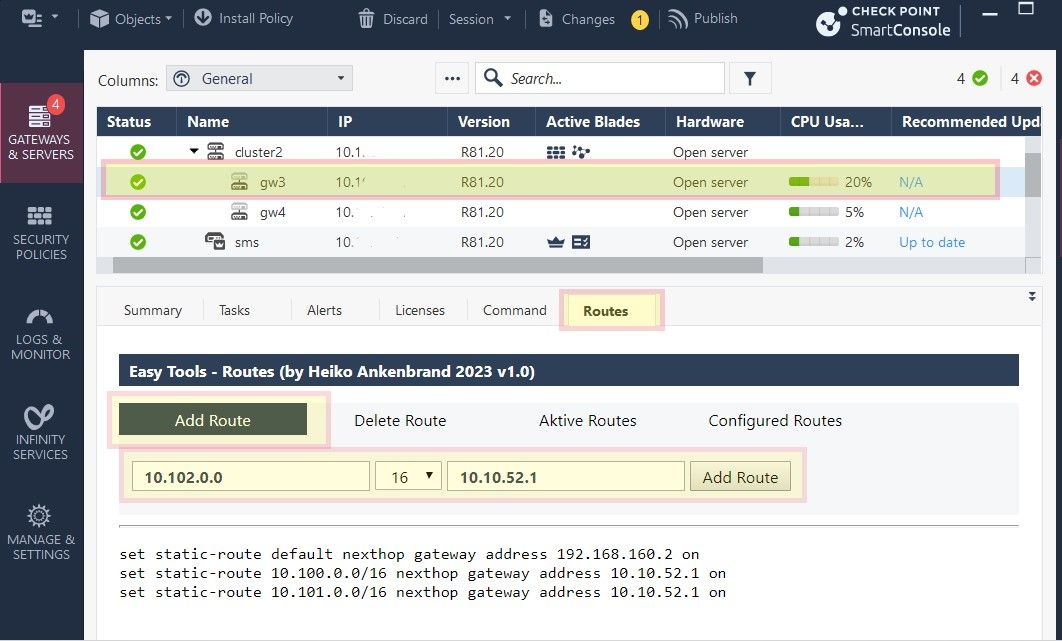1062x641 pixels.
Task: Click the Discard trash icon
Action: 366,19
